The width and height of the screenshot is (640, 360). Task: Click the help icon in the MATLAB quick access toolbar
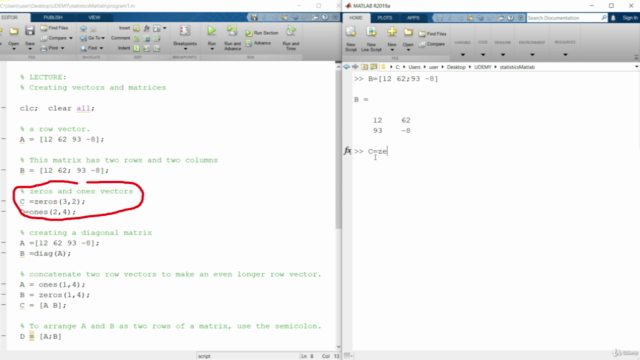point(510,18)
